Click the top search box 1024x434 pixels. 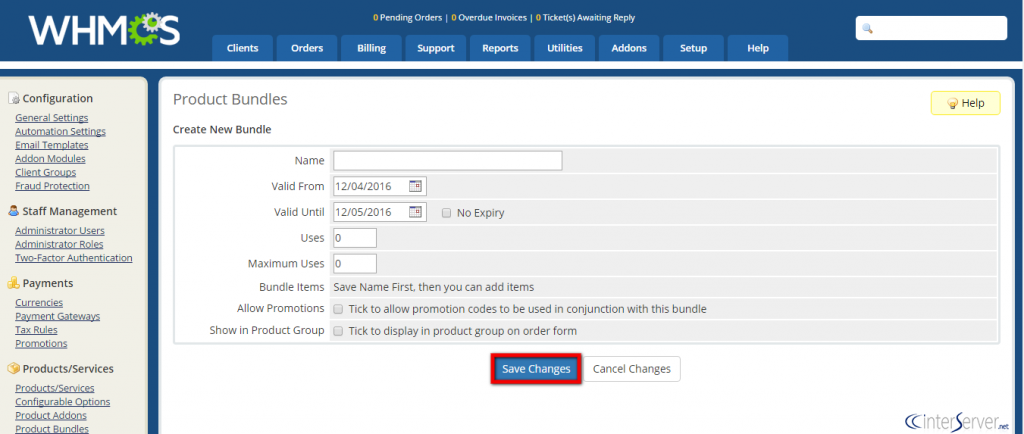coord(931,29)
